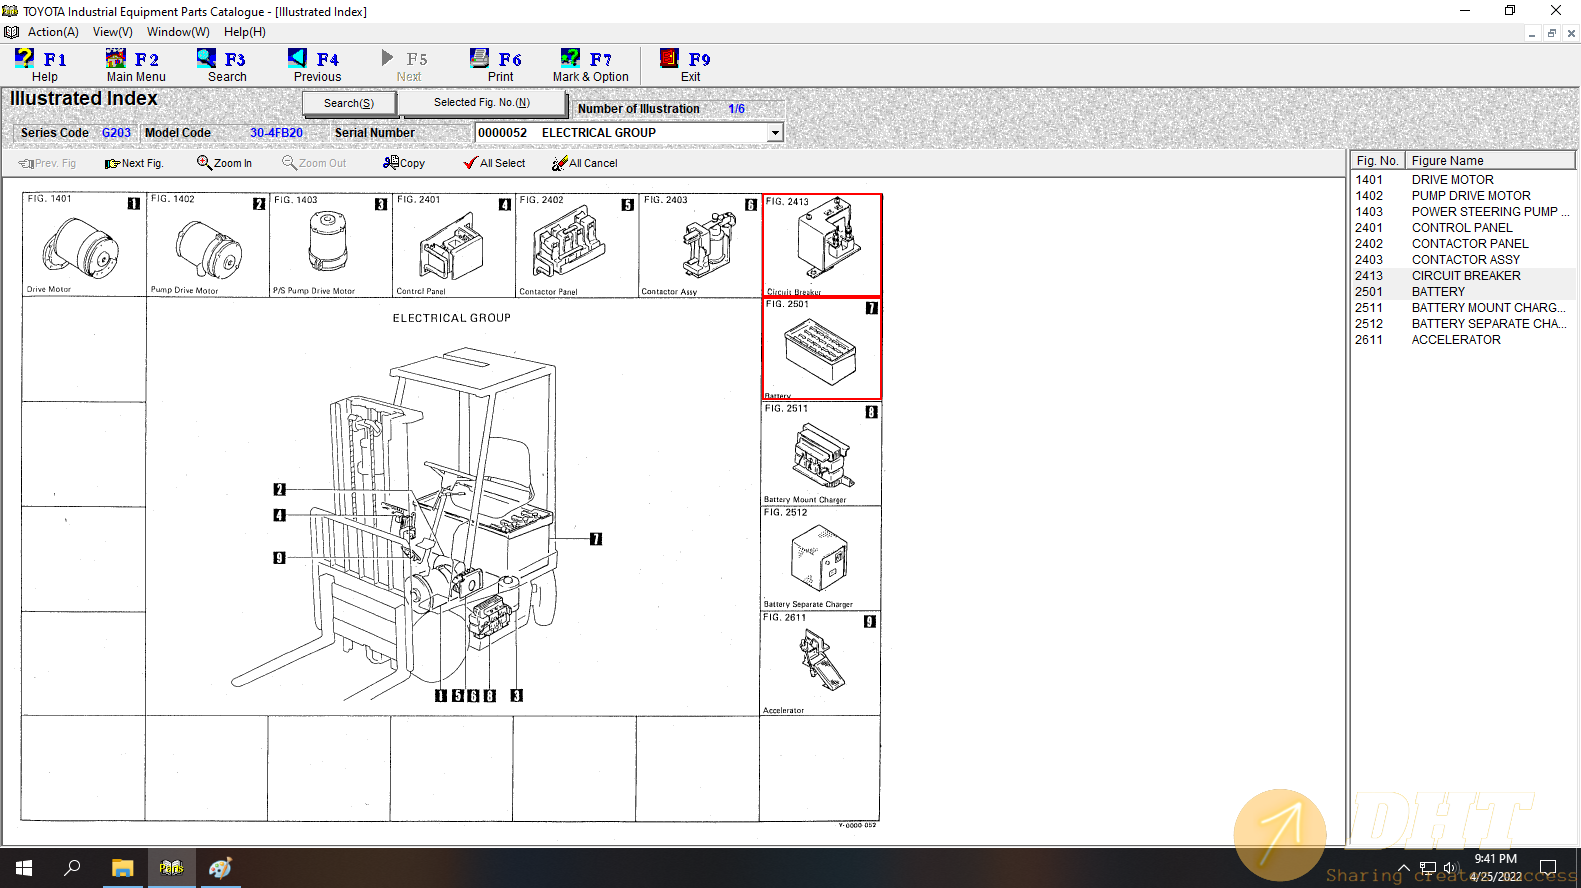Copy the illustration
The height and width of the screenshot is (888, 1581).
pos(404,163)
